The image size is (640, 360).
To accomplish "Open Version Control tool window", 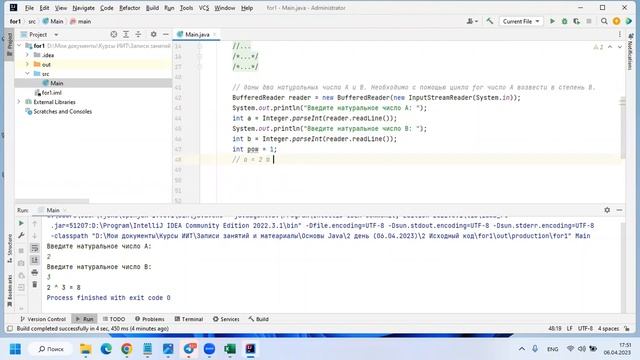I will (x=43, y=319).
